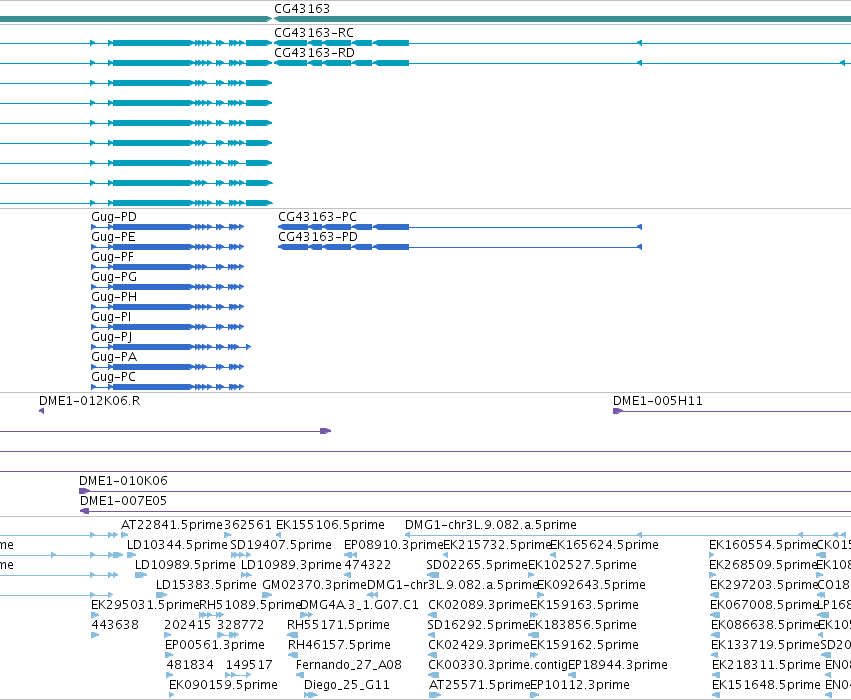Screen dimensions: 851x700
Task: Select the Gug-PF protein label
Action: (x=112, y=257)
